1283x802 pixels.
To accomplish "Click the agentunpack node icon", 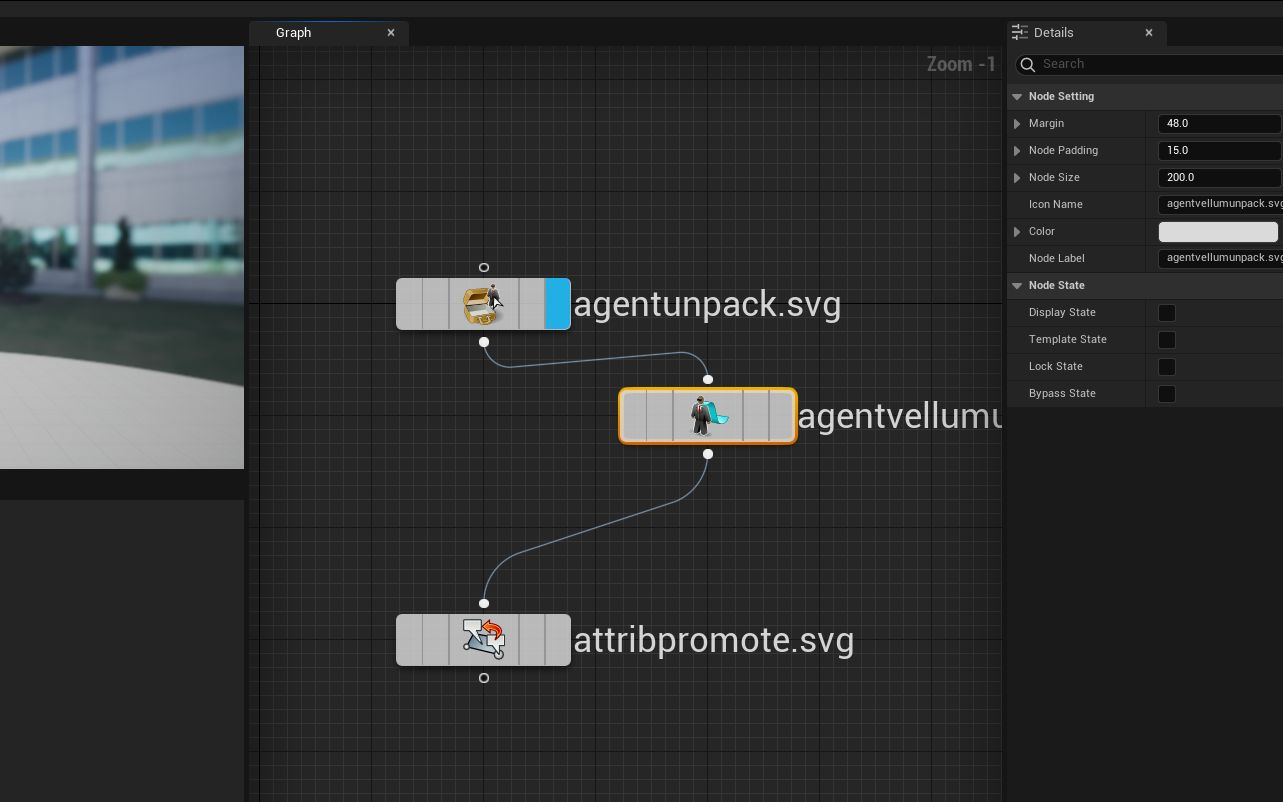I will click(483, 304).
